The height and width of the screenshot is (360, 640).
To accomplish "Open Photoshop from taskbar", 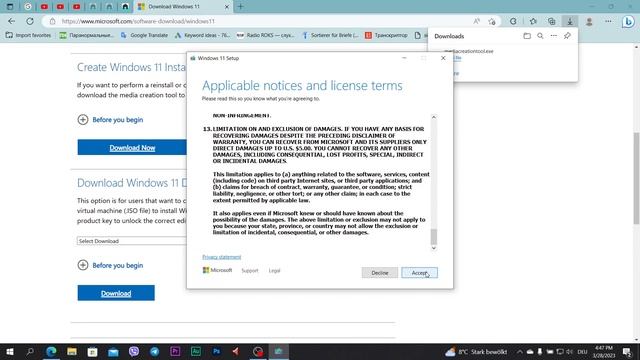I will click(216, 351).
